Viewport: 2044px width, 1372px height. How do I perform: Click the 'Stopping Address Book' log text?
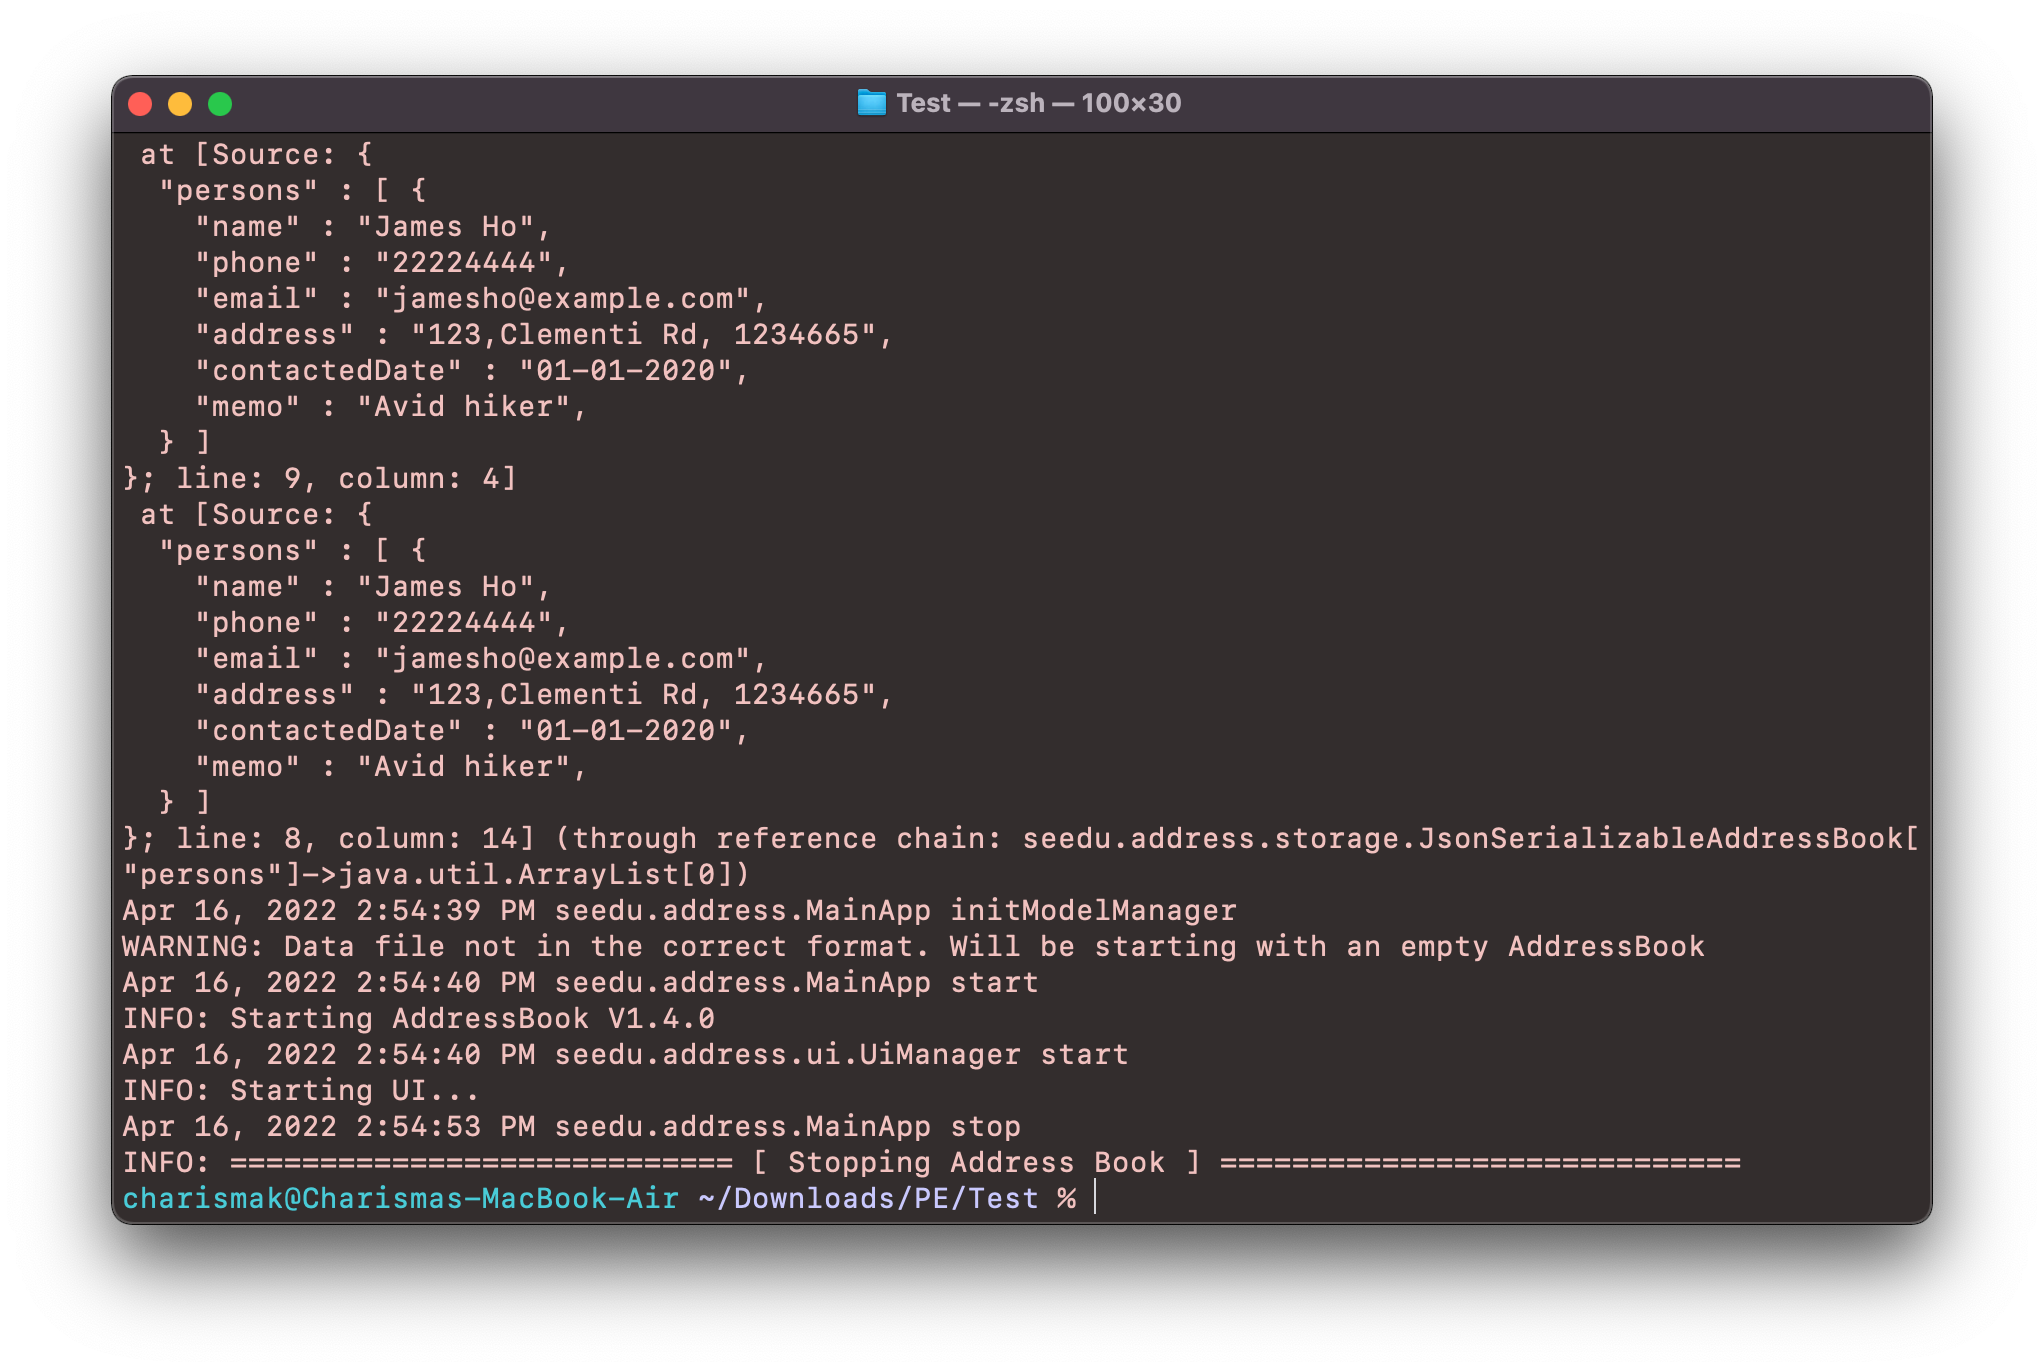pos(976,1162)
